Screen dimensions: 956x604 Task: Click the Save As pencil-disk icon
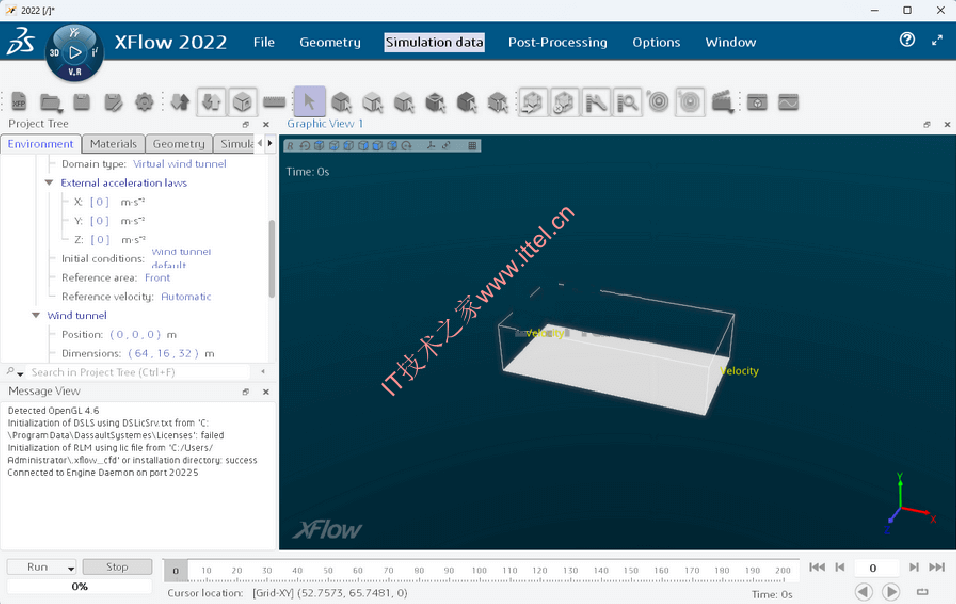tap(113, 102)
